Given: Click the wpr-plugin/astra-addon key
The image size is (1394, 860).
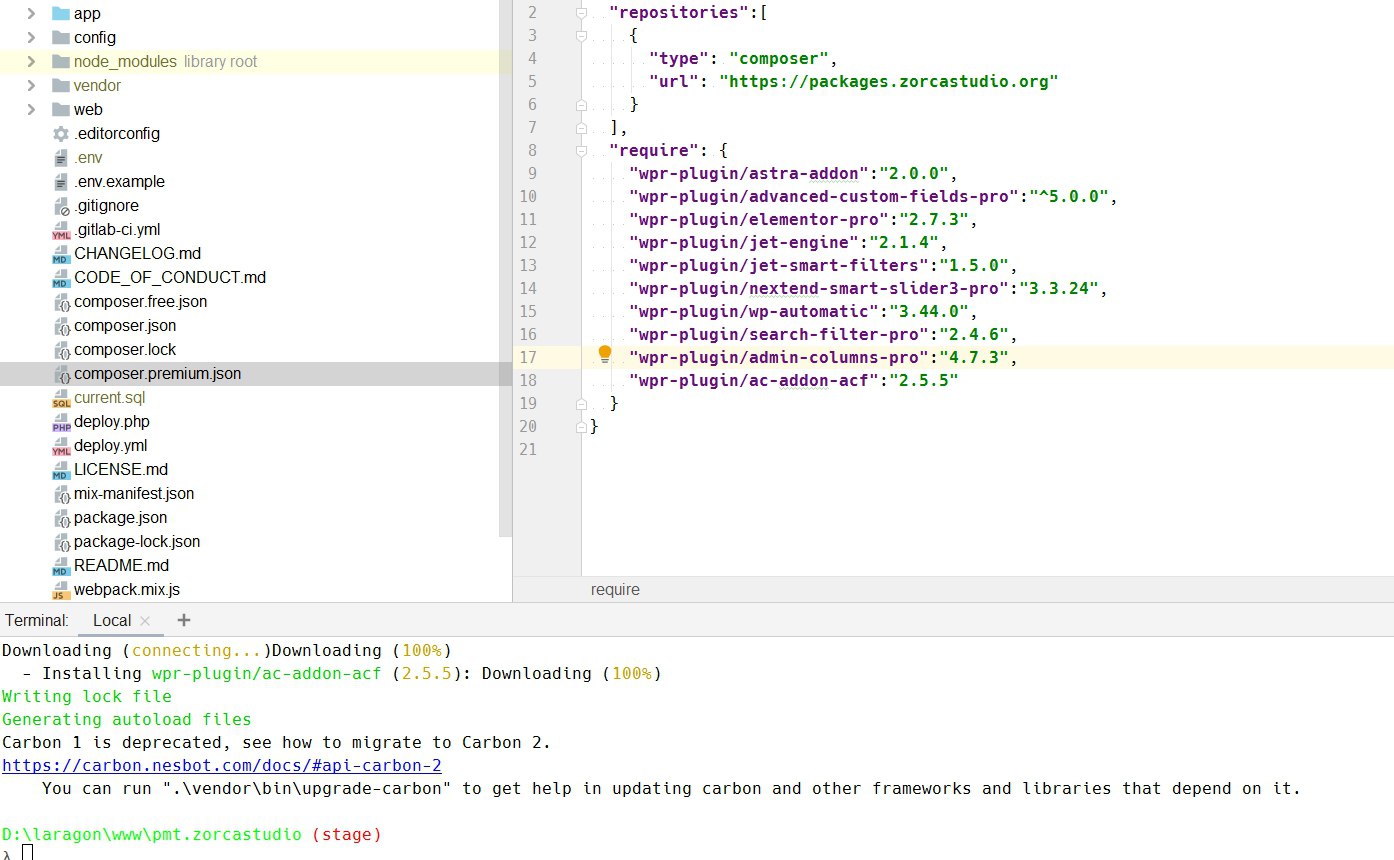Looking at the screenshot, I should (749, 174).
